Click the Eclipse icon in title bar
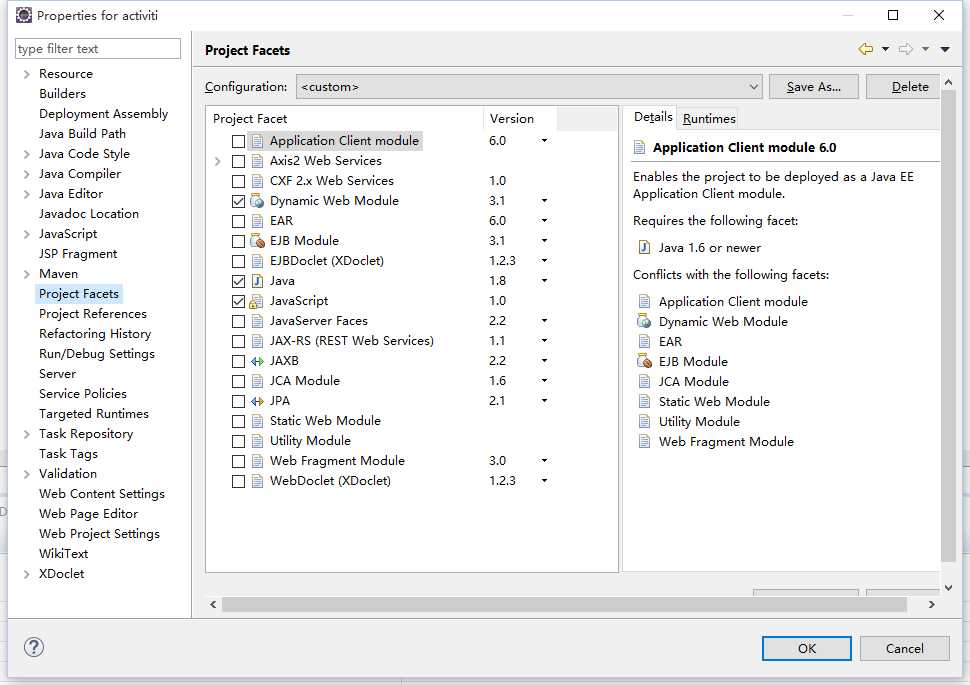This screenshot has width=970, height=685. click(24, 15)
